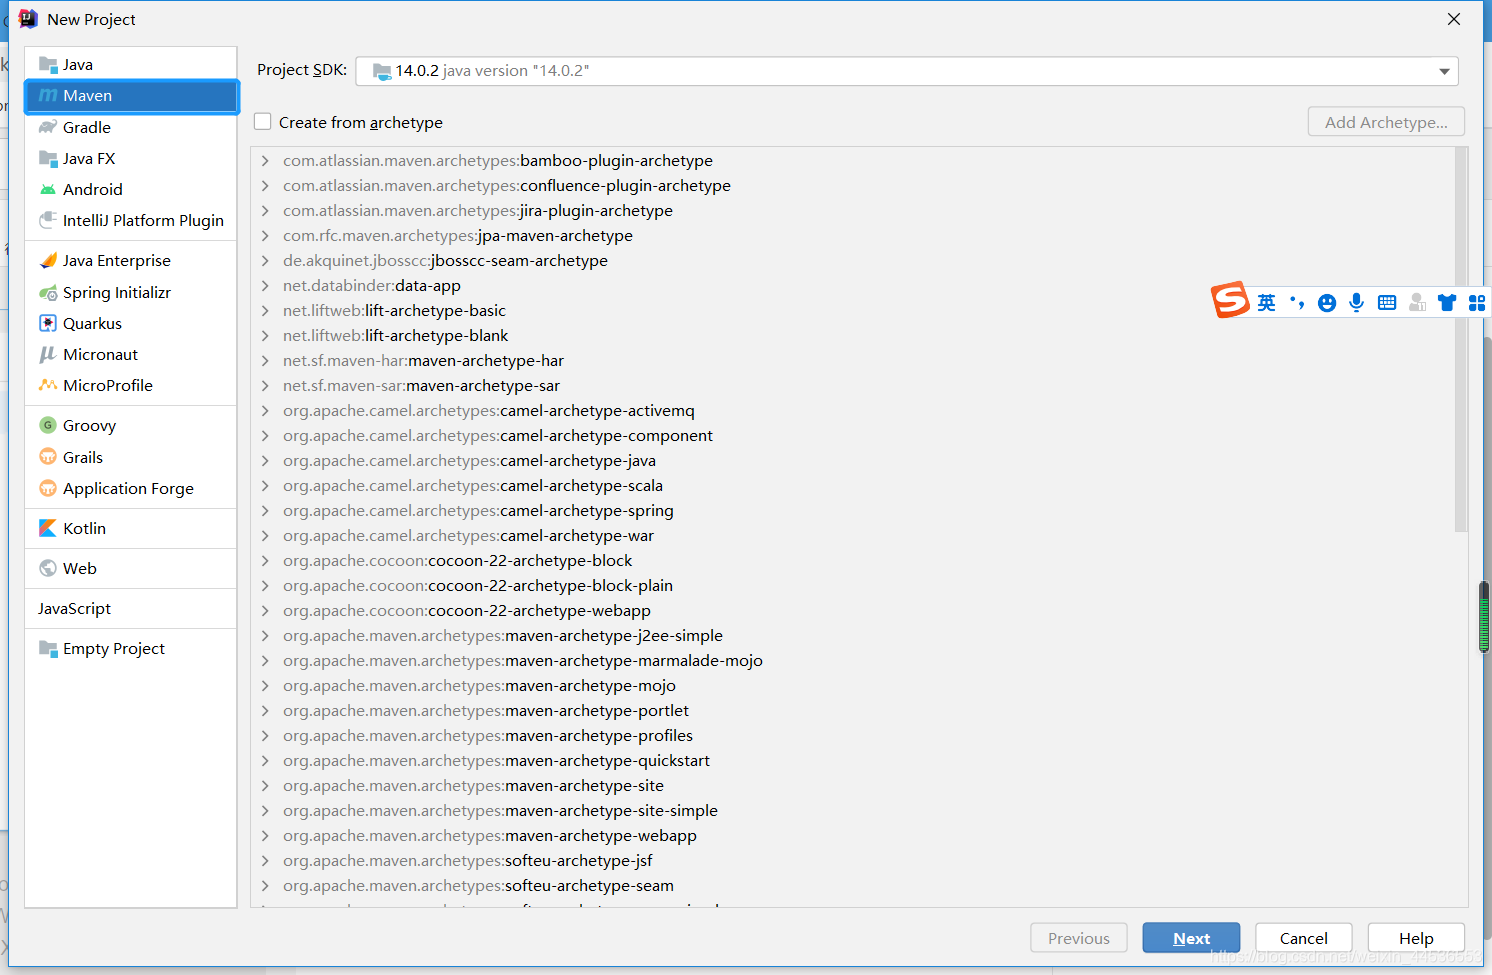Choose the Grails icon

click(x=48, y=457)
